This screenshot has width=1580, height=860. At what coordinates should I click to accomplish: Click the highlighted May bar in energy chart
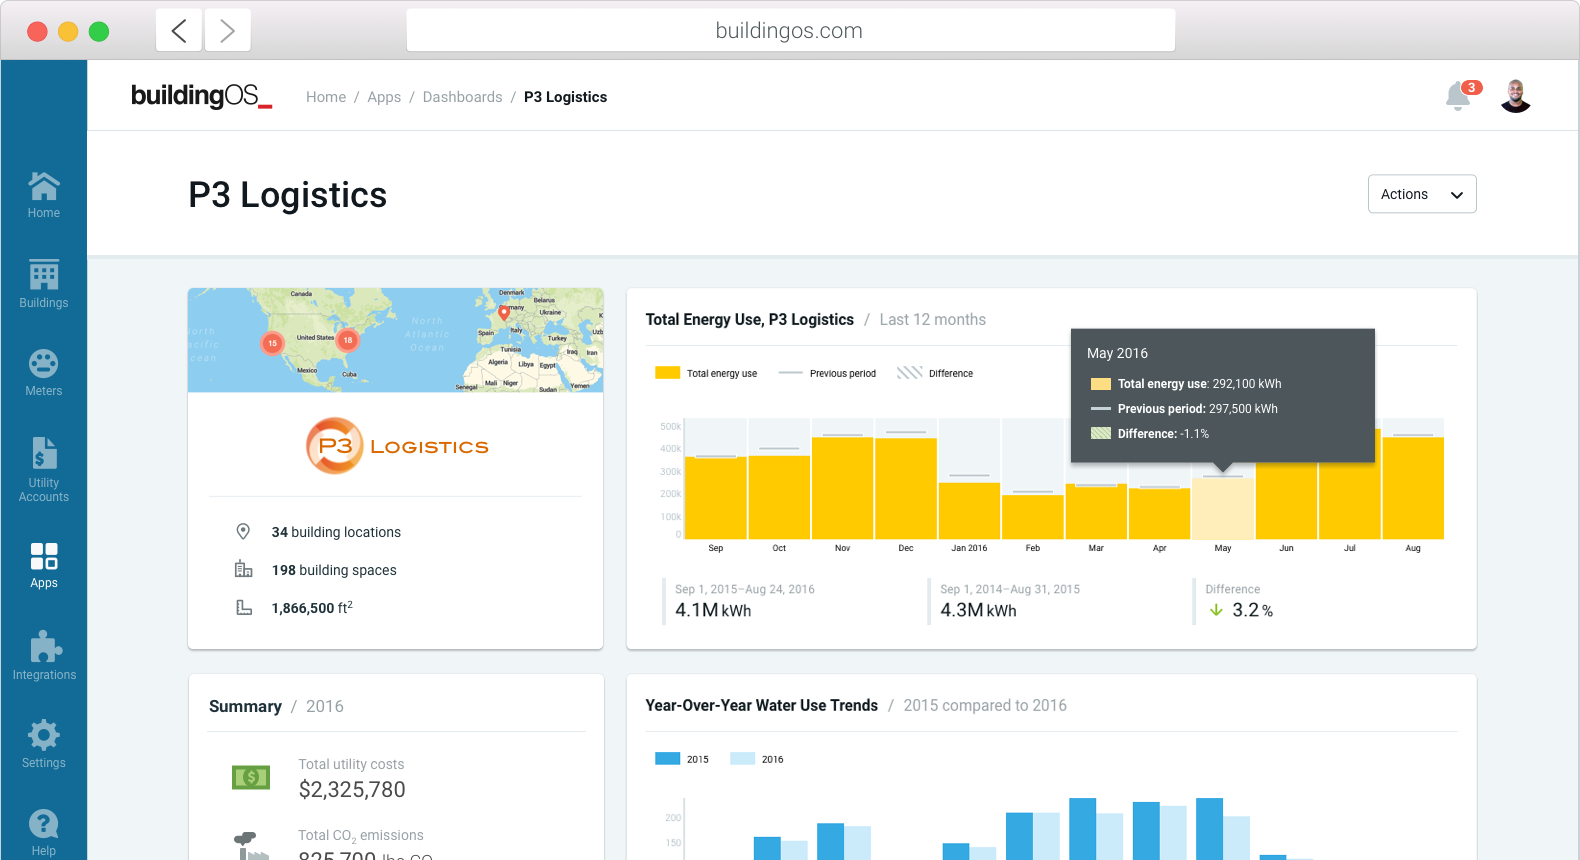(x=1223, y=509)
